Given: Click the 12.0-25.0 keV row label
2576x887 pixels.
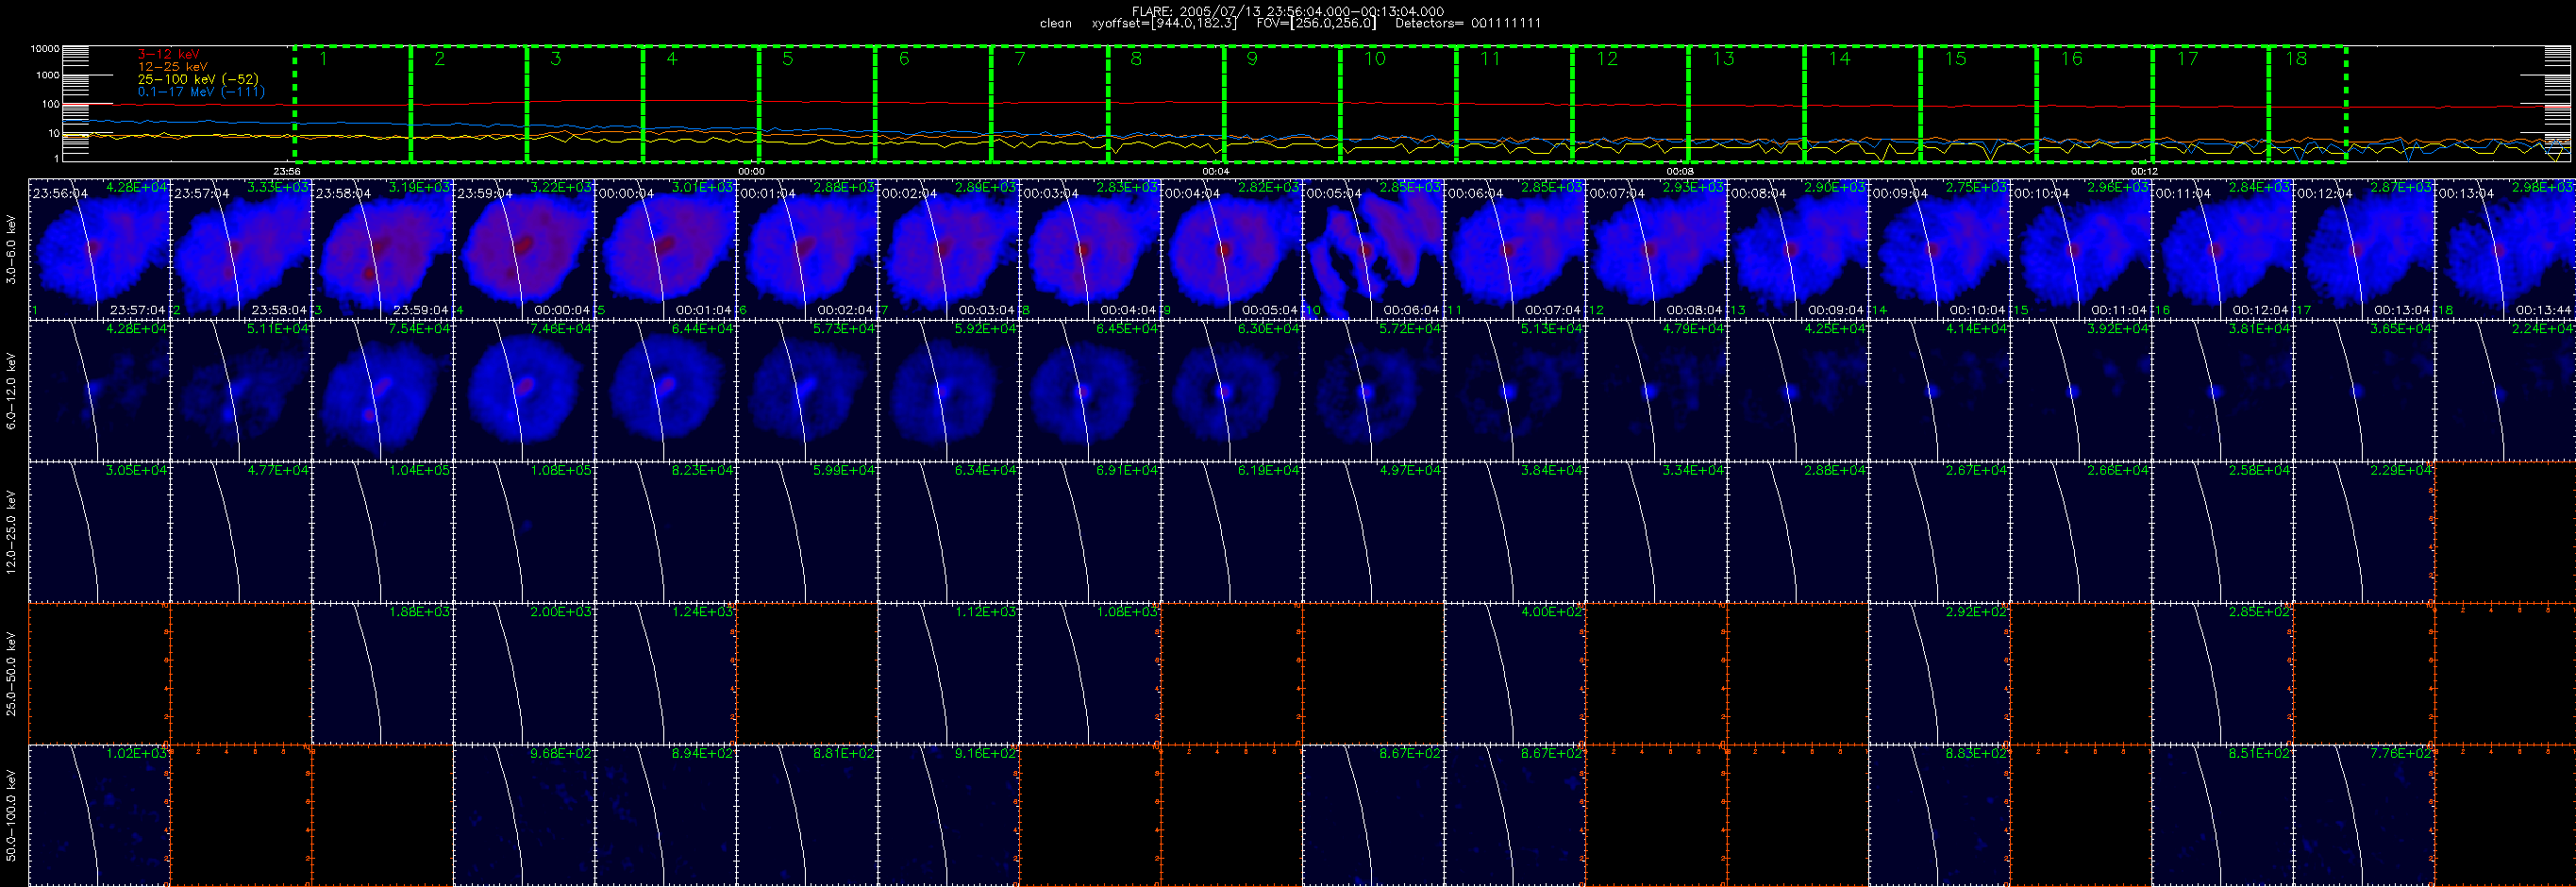Looking at the screenshot, I should pos(11,532).
